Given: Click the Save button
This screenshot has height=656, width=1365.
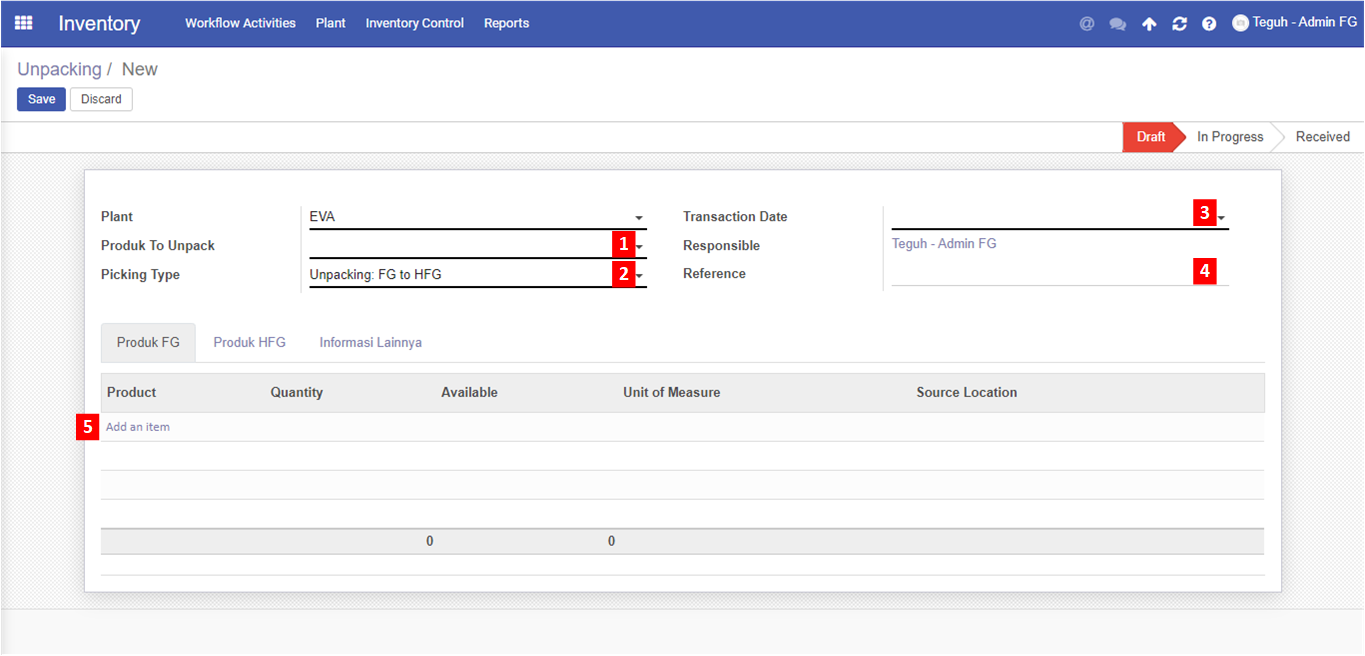Looking at the screenshot, I should click(41, 99).
